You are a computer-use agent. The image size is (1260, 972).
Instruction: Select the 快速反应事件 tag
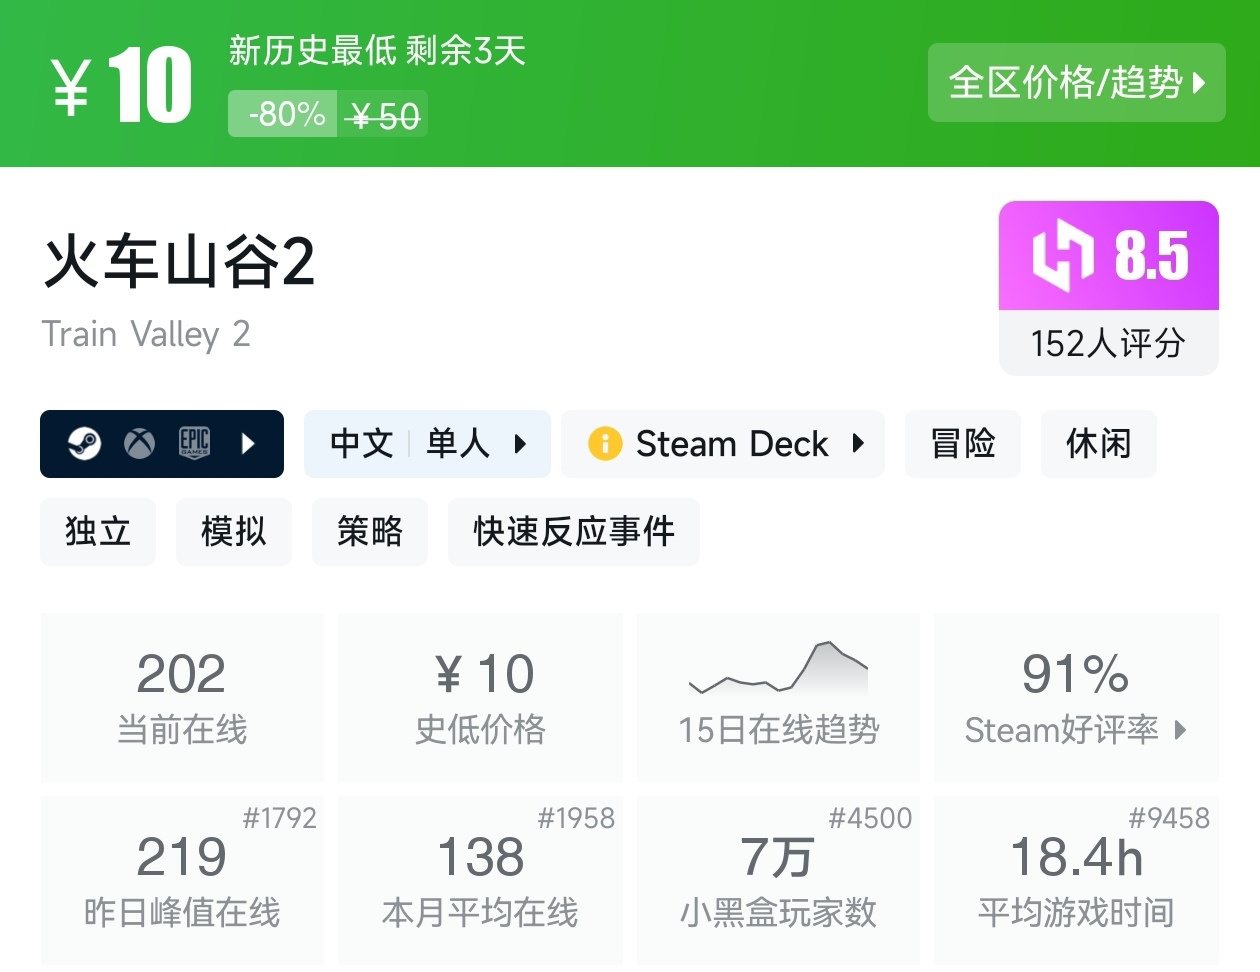[x=573, y=531]
